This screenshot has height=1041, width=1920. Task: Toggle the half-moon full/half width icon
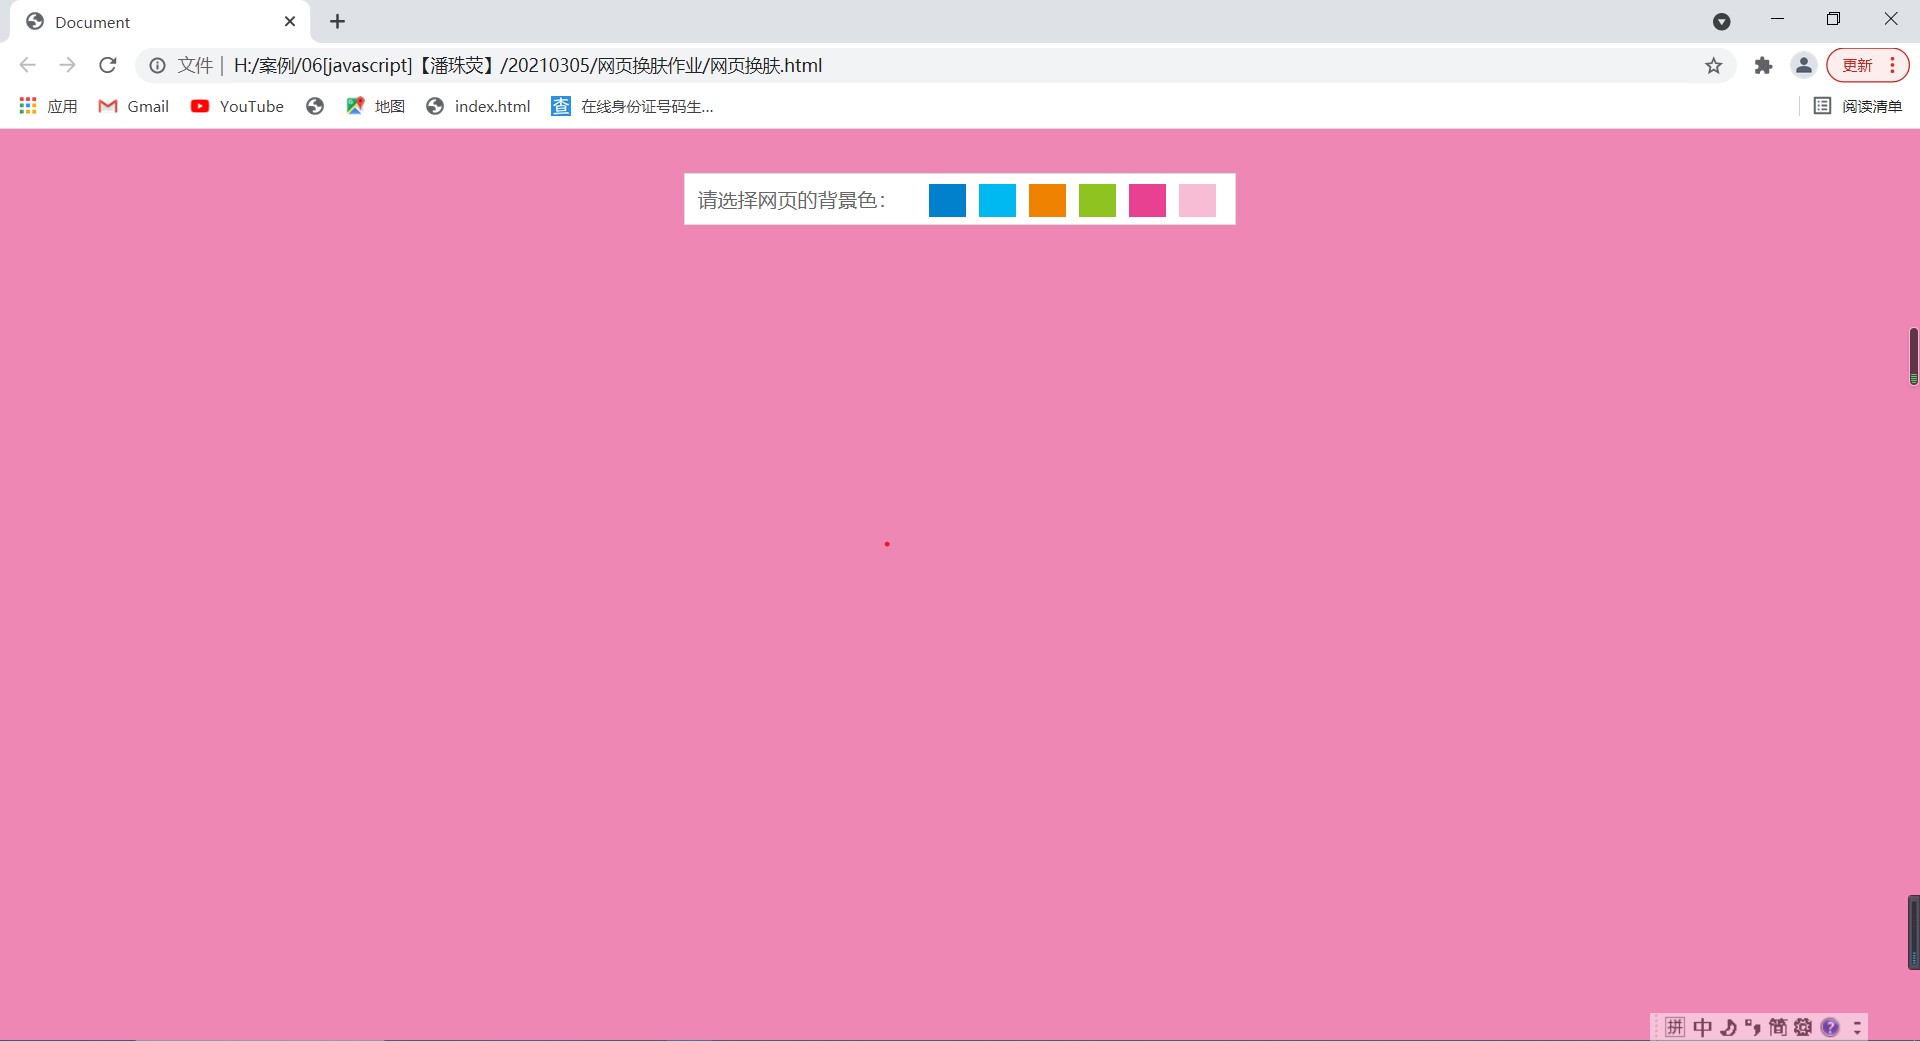(x=1728, y=1027)
